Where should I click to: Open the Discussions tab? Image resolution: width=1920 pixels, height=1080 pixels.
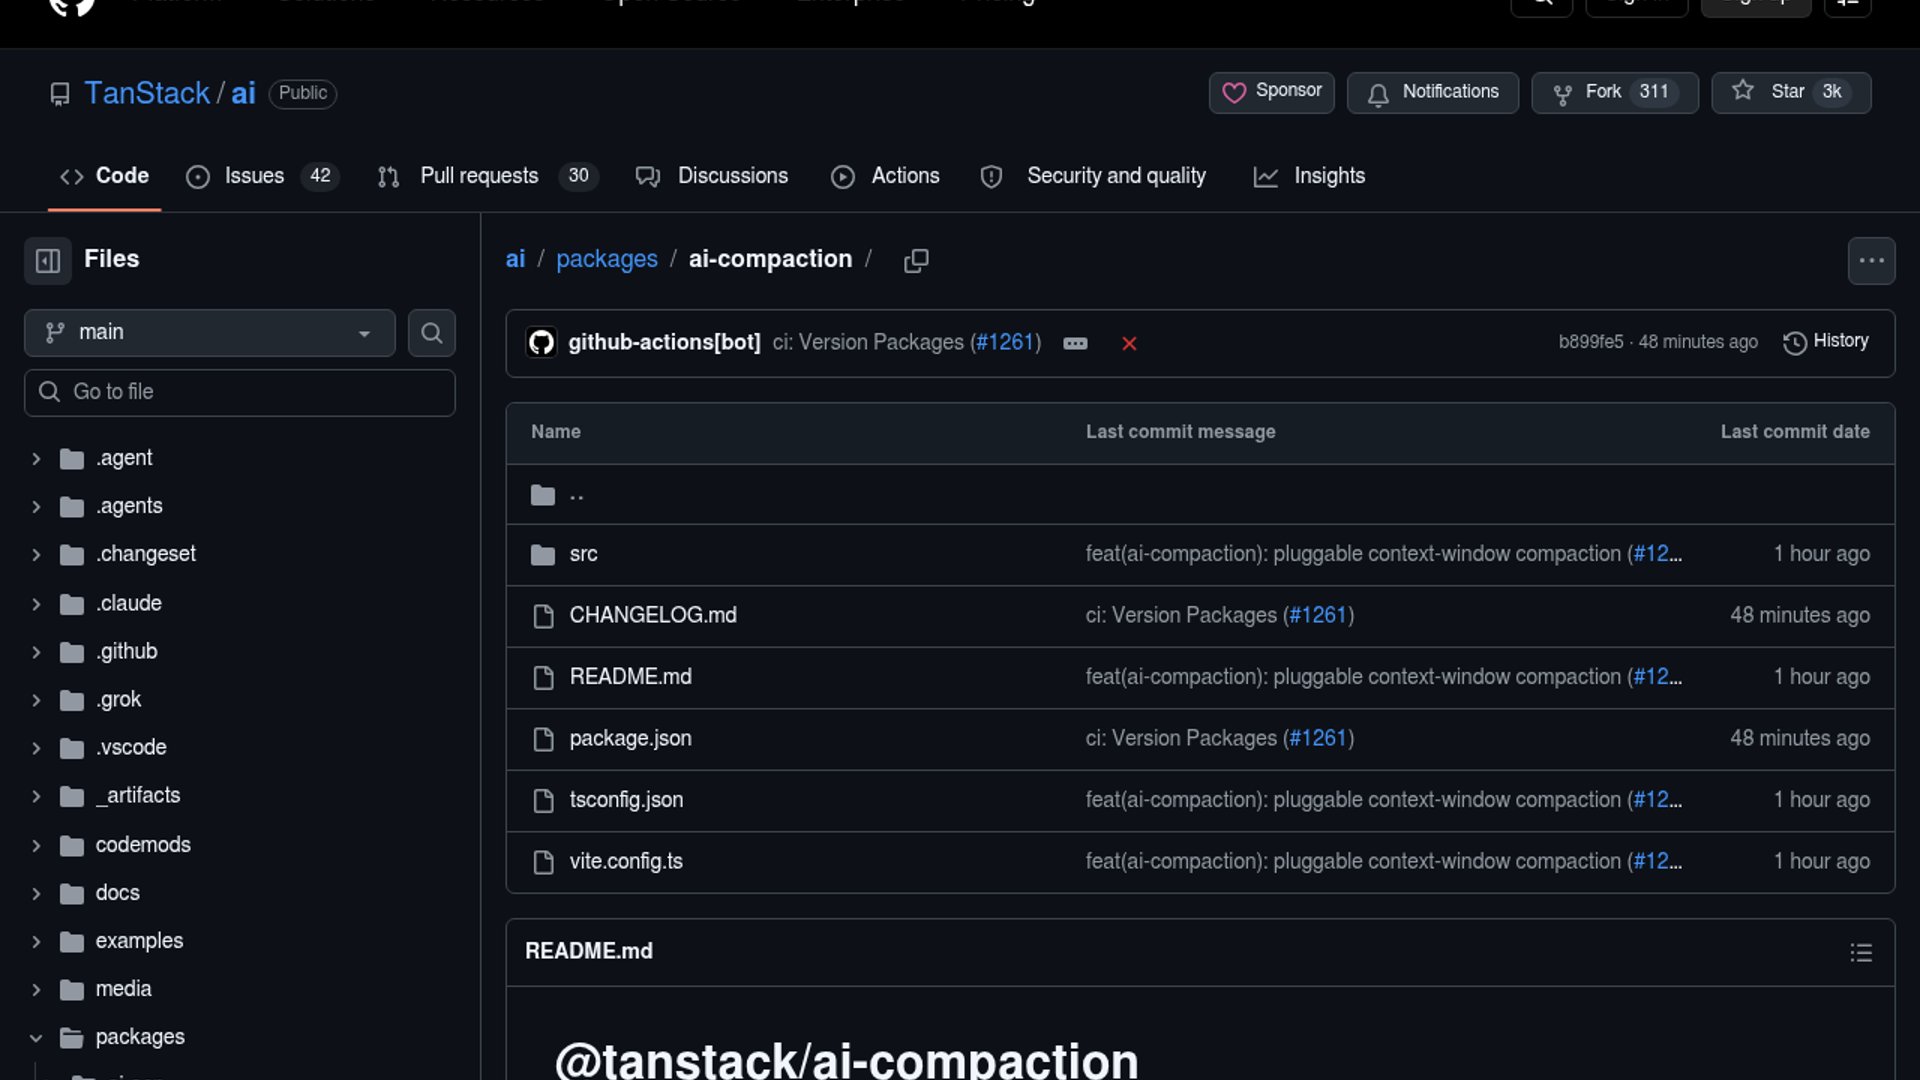(x=711, y=176)
